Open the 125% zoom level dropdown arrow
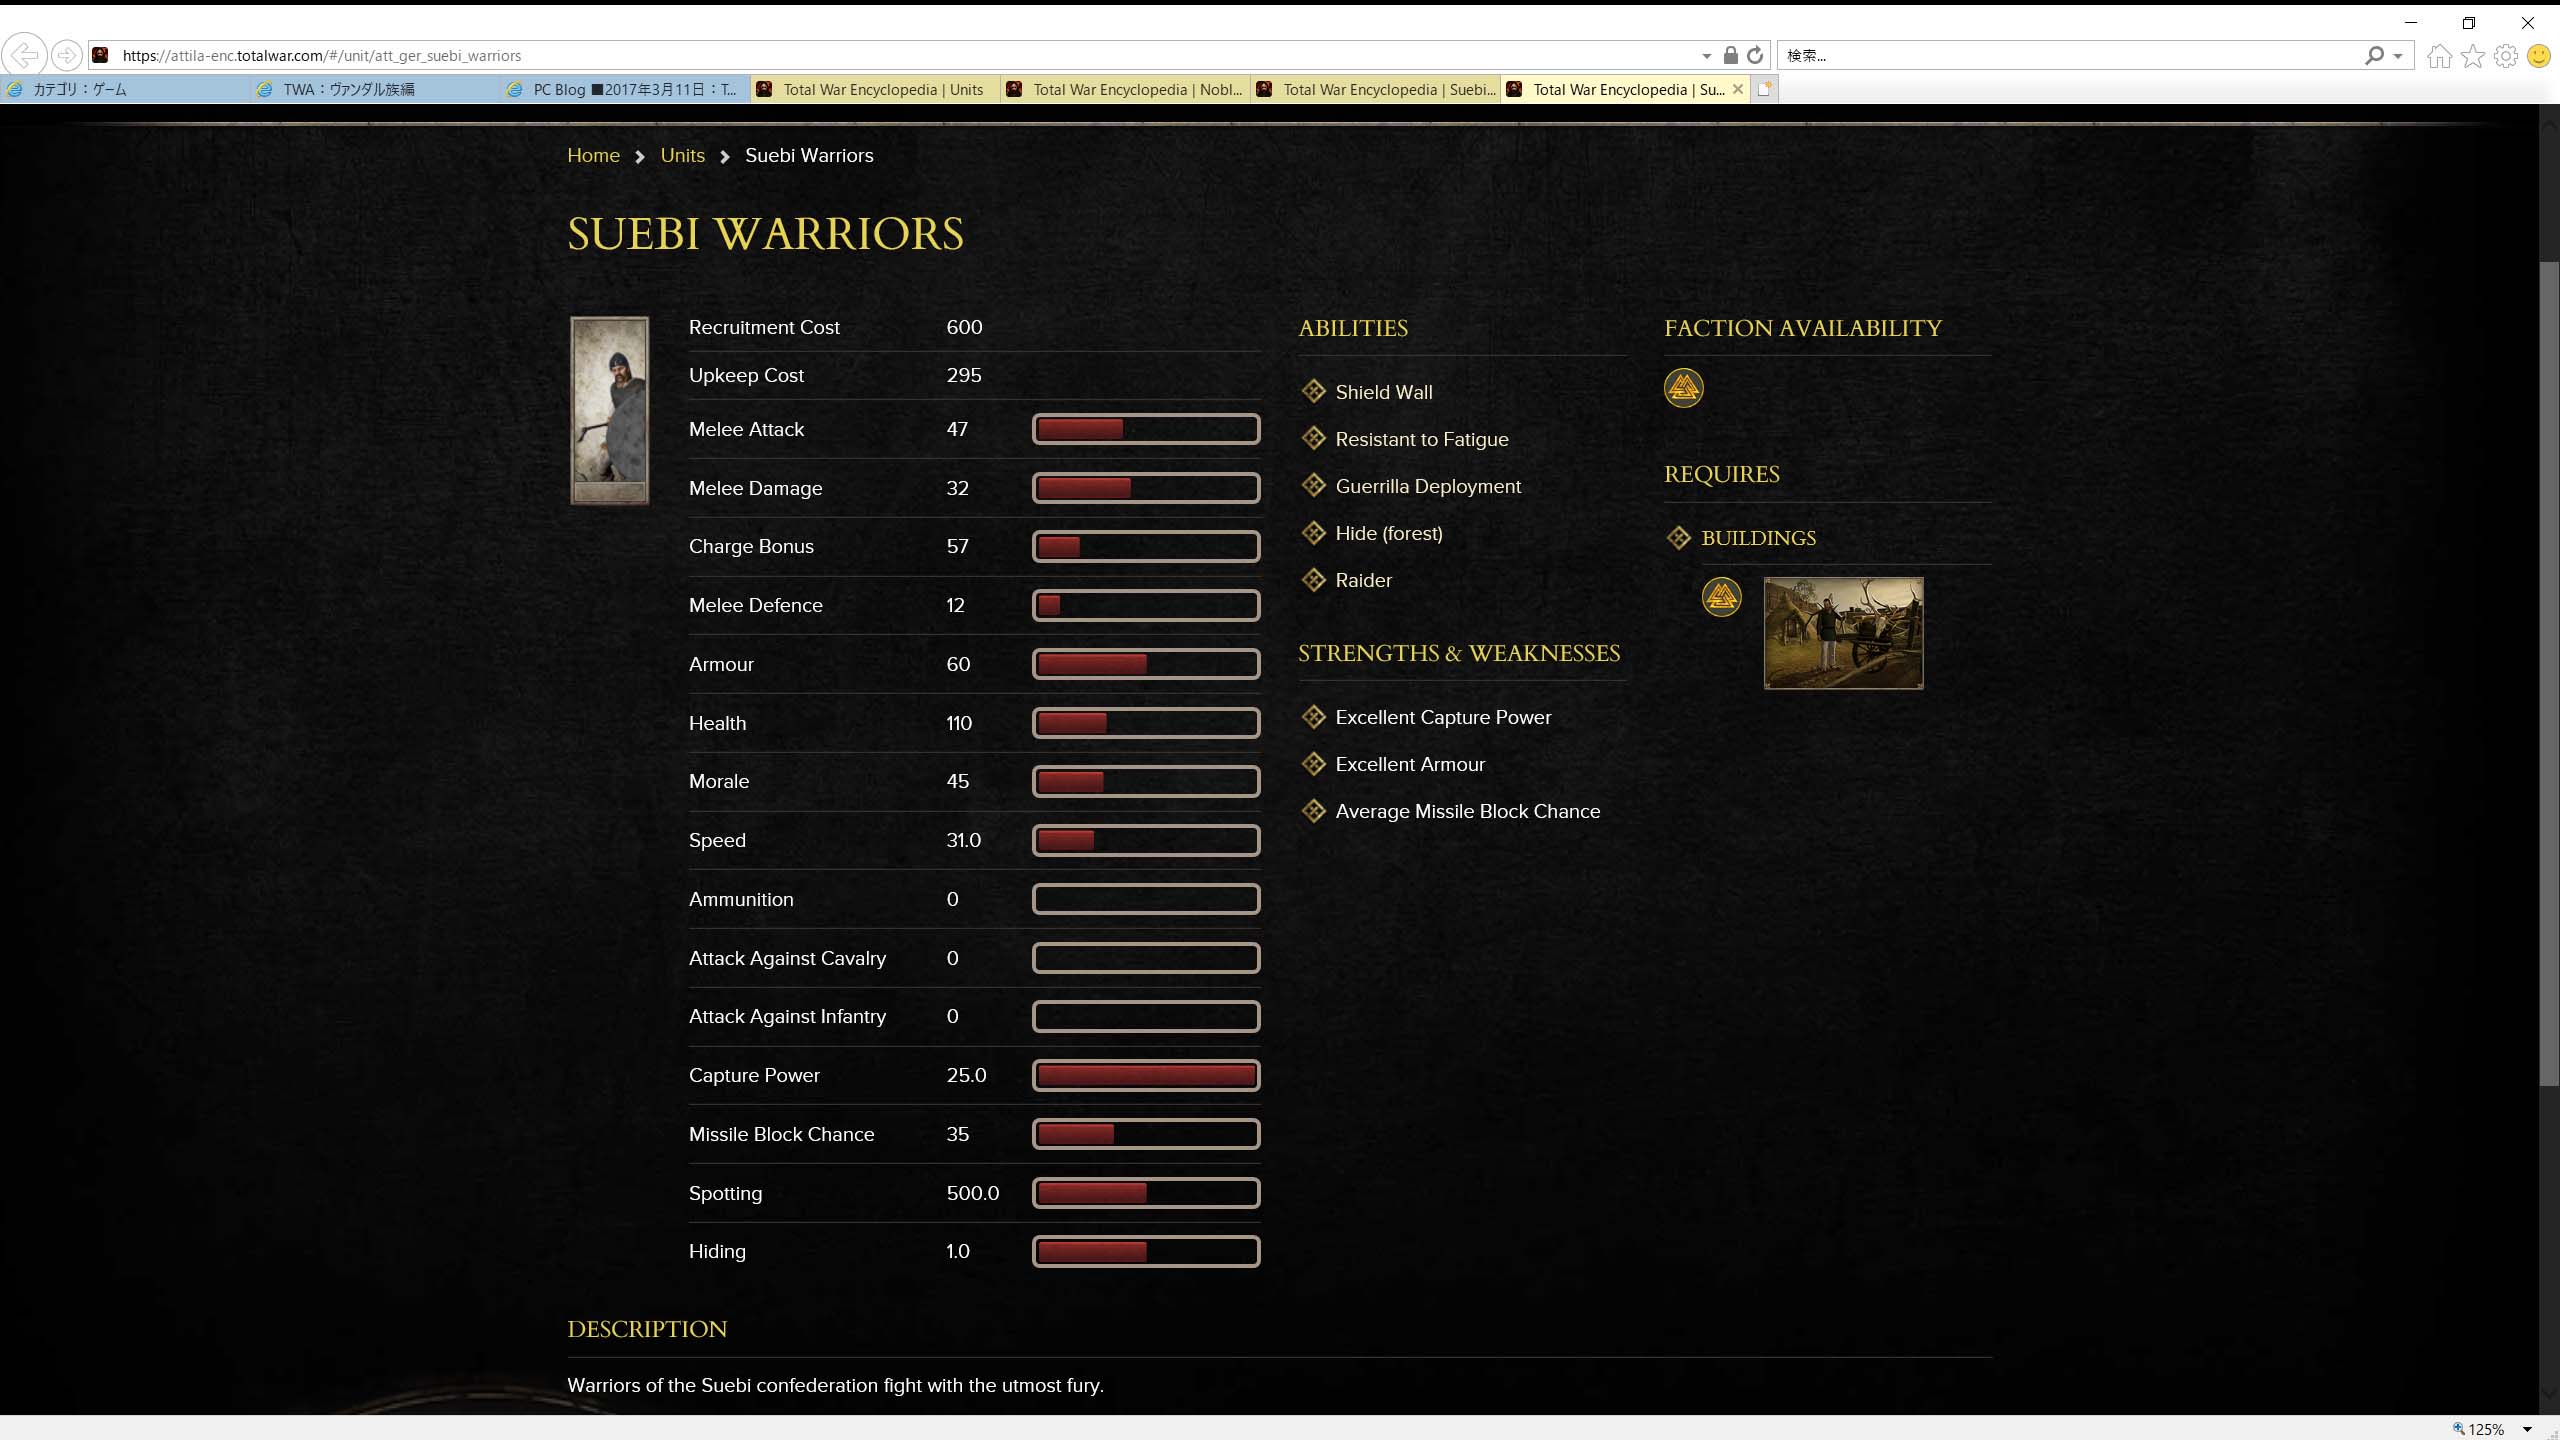The height and width of the screenshot is (1440, 2560). coord(2527,1429)
